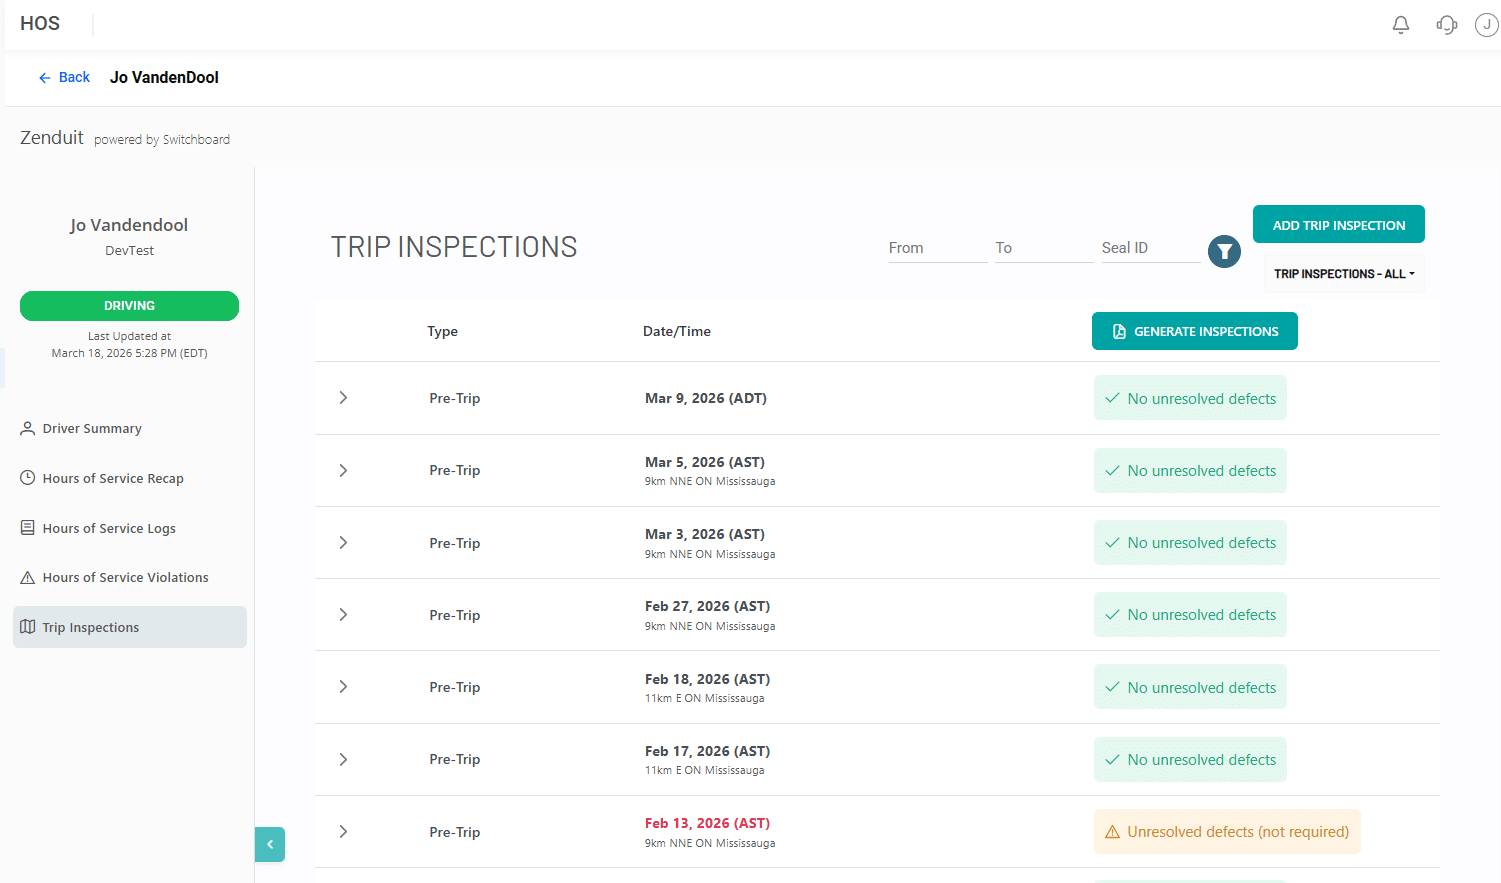Click the Seal ID input field
This screenshot has width=1501, height=883.
1150,248
